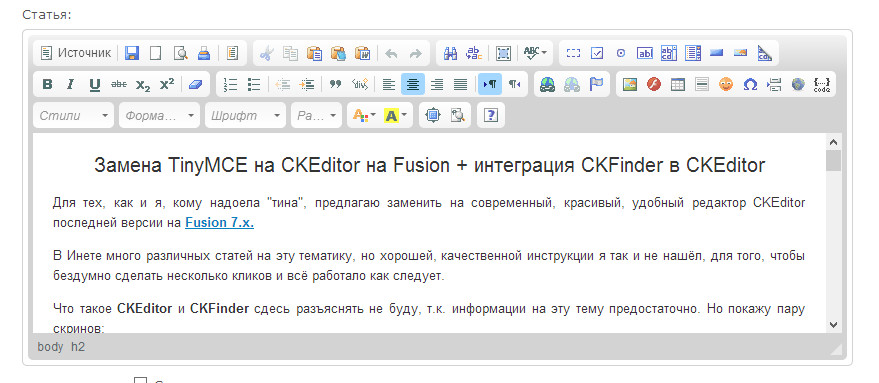Image resolution: width=879 pixels, height=383 pixels.
Task: Toggle Subscript formatting
Action: (x=142, y=84)
